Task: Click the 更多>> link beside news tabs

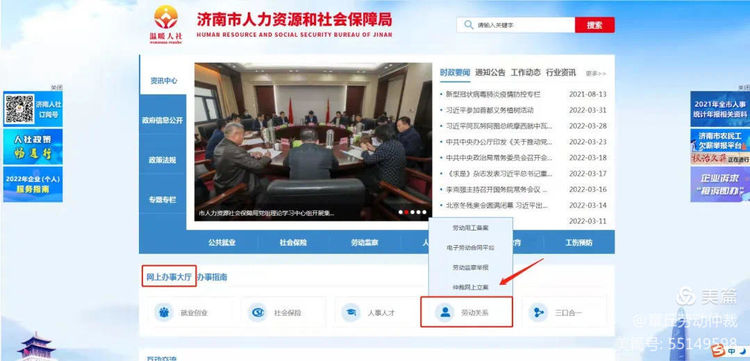Action: click(x=596, y=74)
